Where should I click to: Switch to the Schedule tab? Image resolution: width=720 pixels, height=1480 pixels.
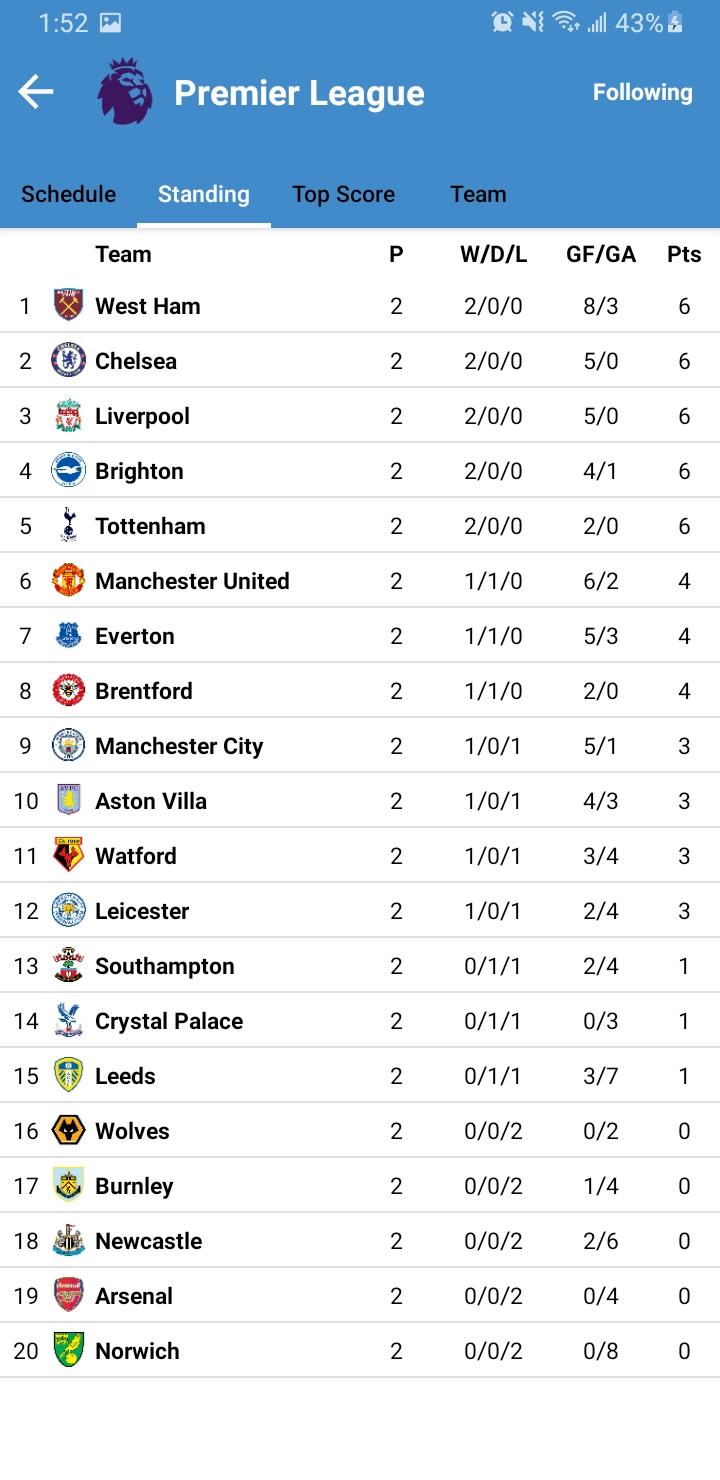tap(68, 194)
